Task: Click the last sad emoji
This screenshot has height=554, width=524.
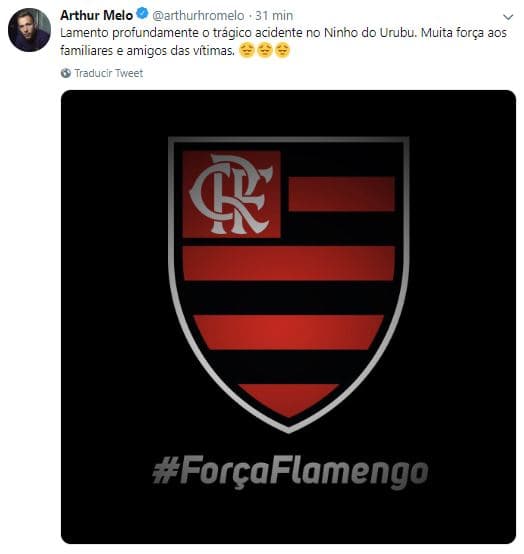Action: [x=282, y=50]
